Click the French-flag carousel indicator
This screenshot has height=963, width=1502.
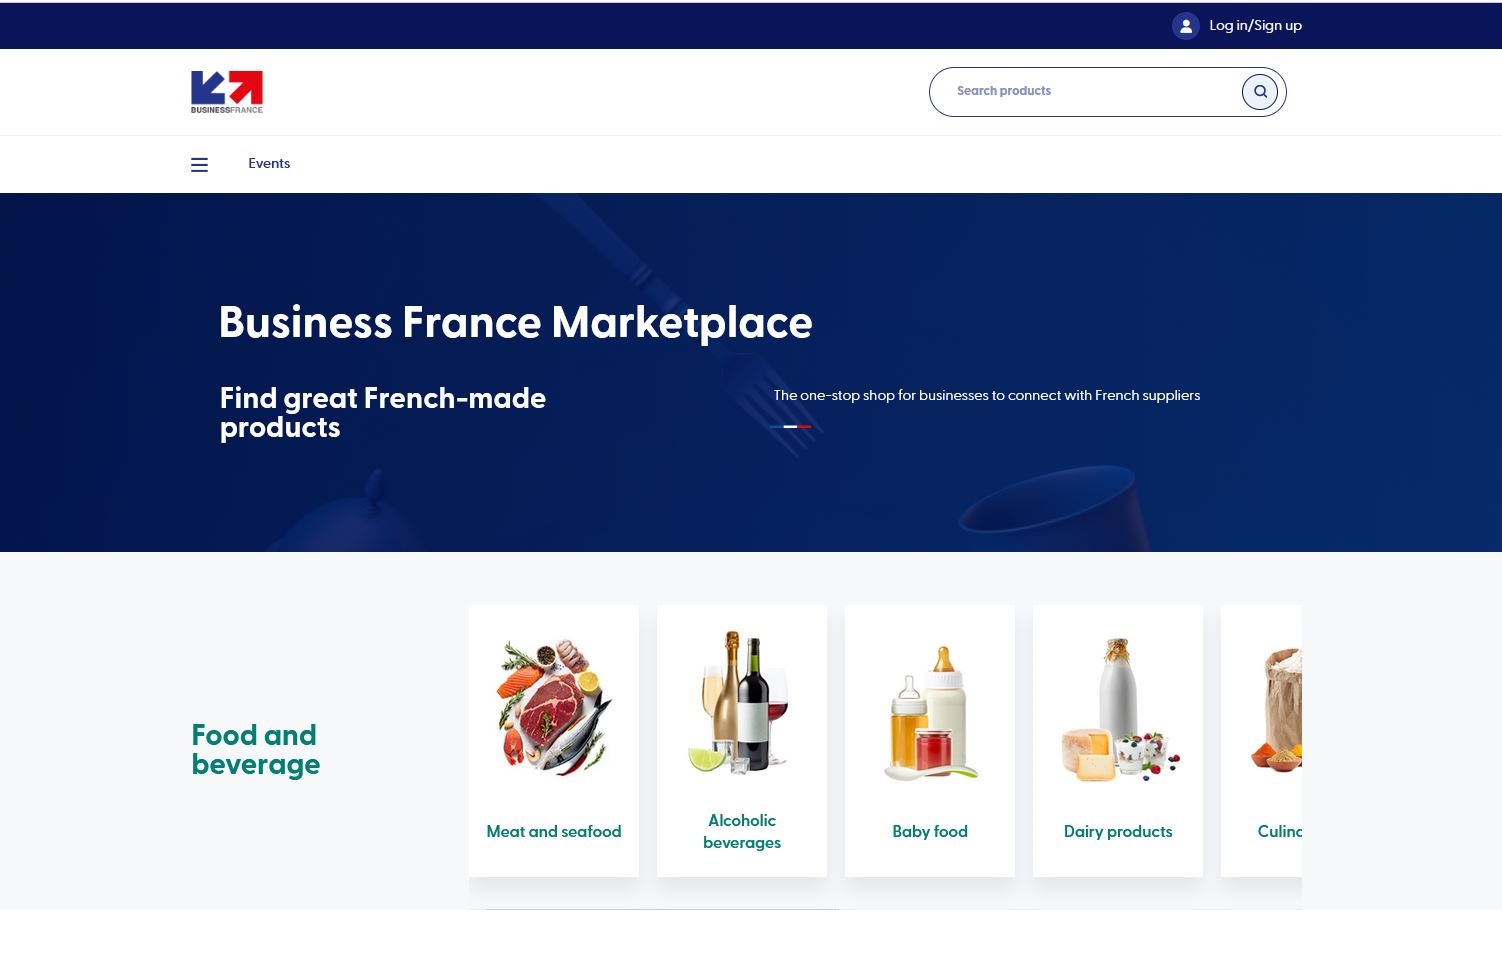[792, 426]
